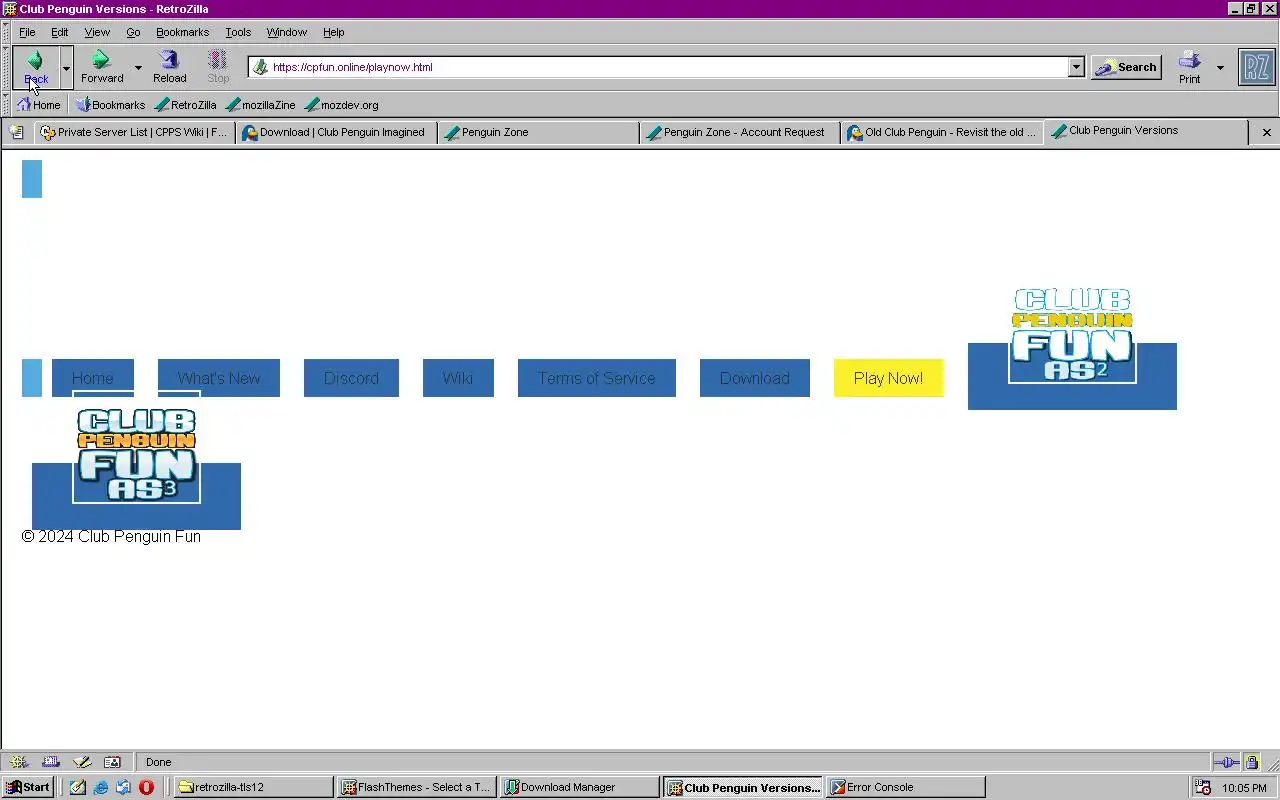1280x800 pixels.
Task: Select the Club Penguin Versions tab
Action: (x=1146, y=131)
